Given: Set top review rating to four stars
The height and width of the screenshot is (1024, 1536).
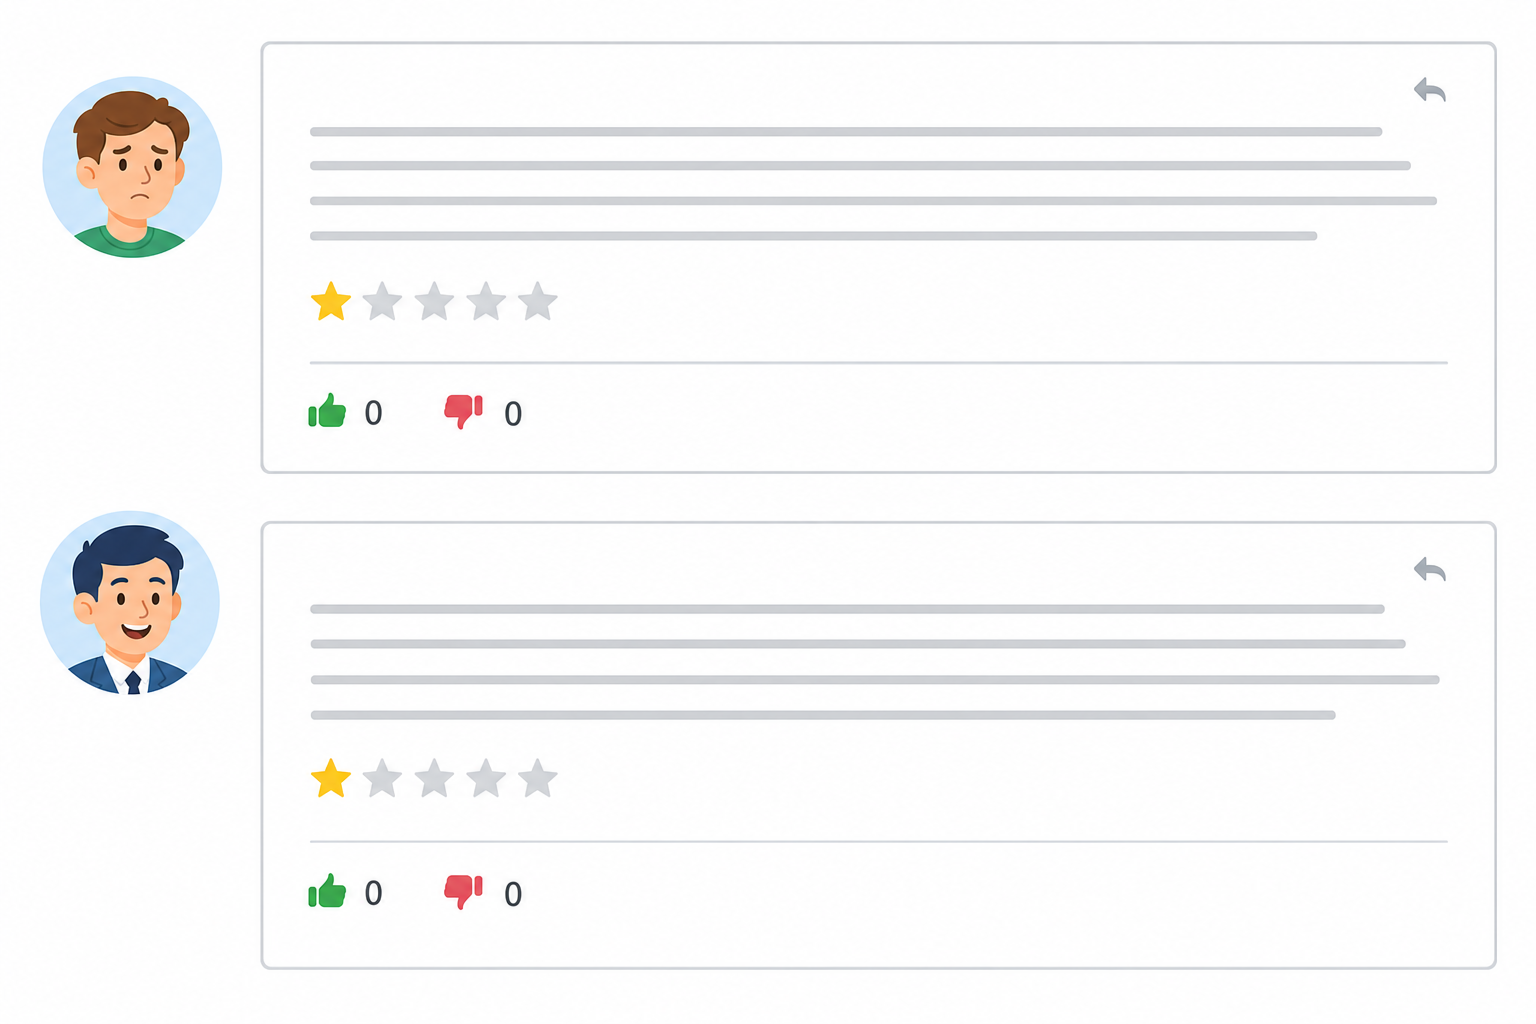Looking at the screenshot, I should tap(486, 301).
